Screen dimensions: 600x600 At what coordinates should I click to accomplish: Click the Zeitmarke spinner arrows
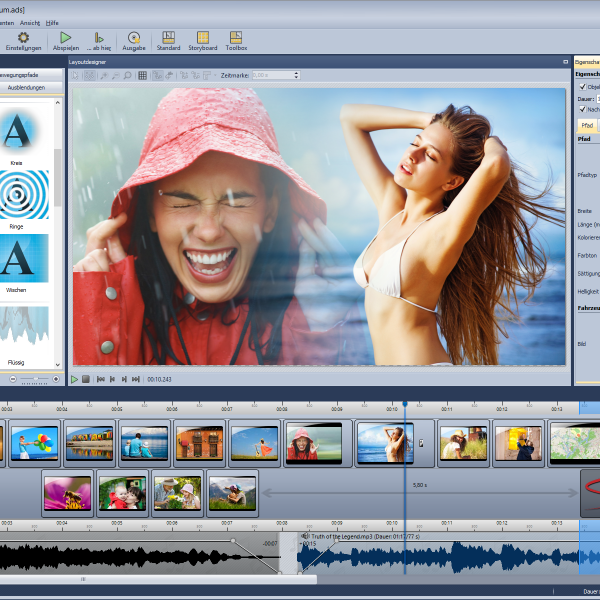point(296,75)
